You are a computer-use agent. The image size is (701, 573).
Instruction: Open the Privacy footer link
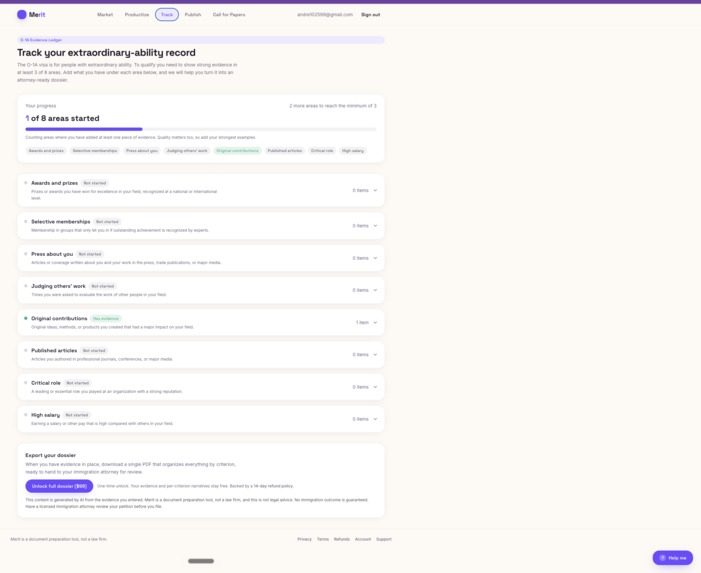304,539
